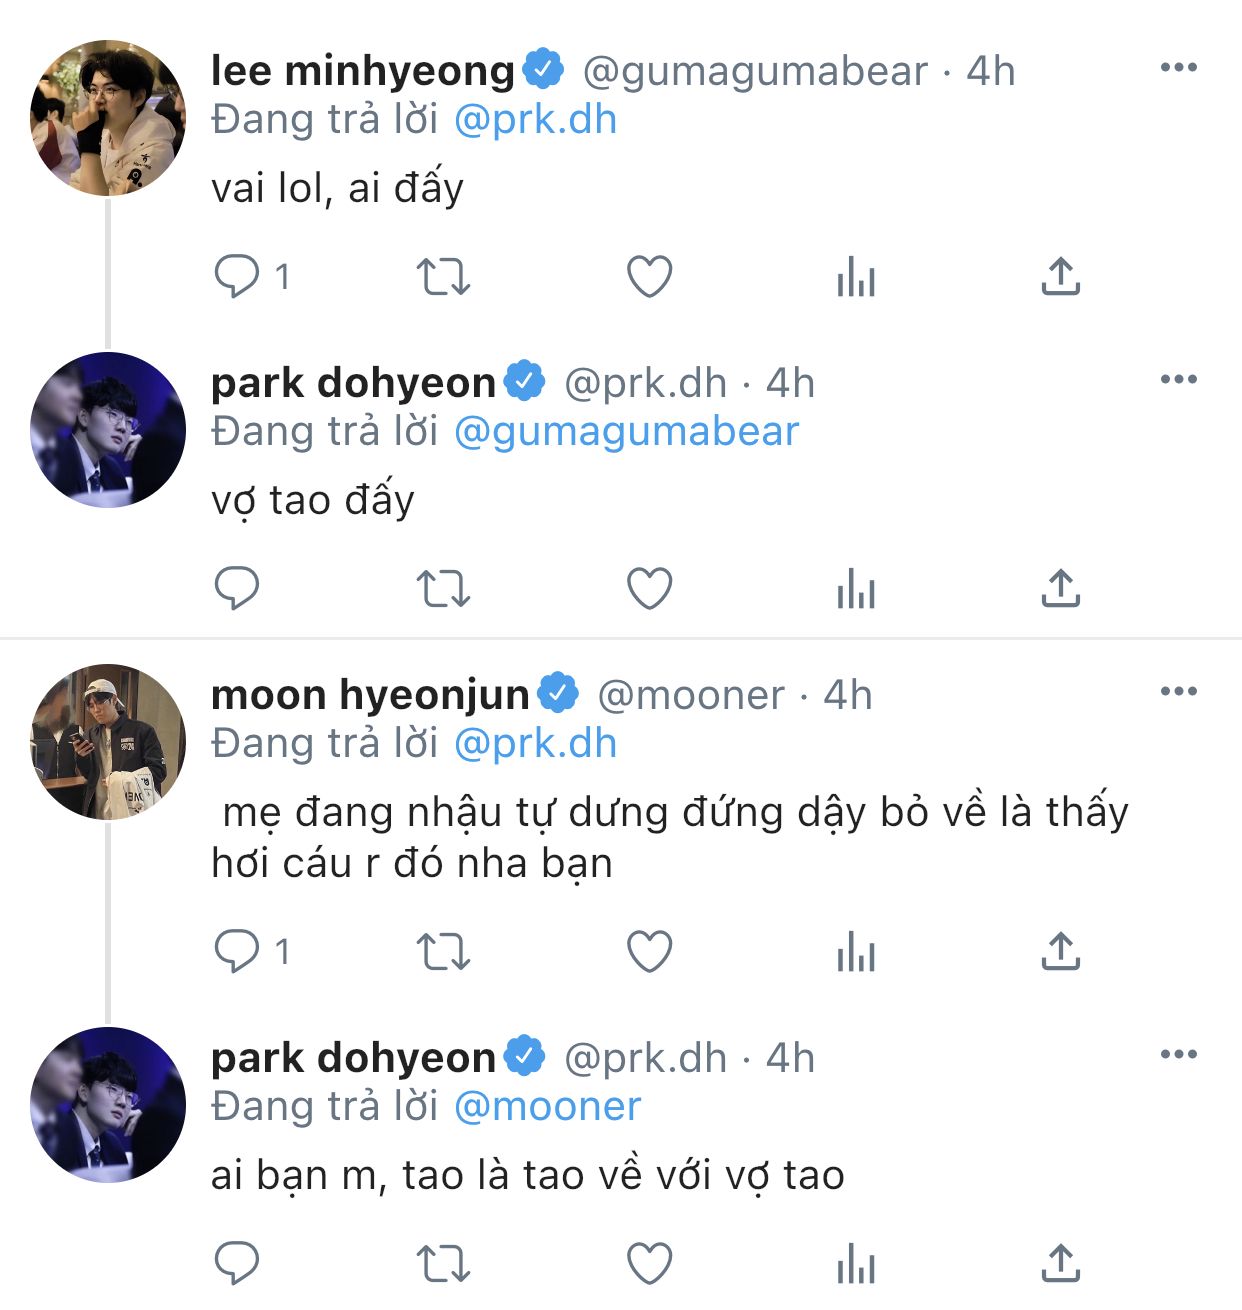This screenshot has height=1310, width=1242.
Task: Open more options on the last park dohyeon tweet
Action: point(1178,1055)
